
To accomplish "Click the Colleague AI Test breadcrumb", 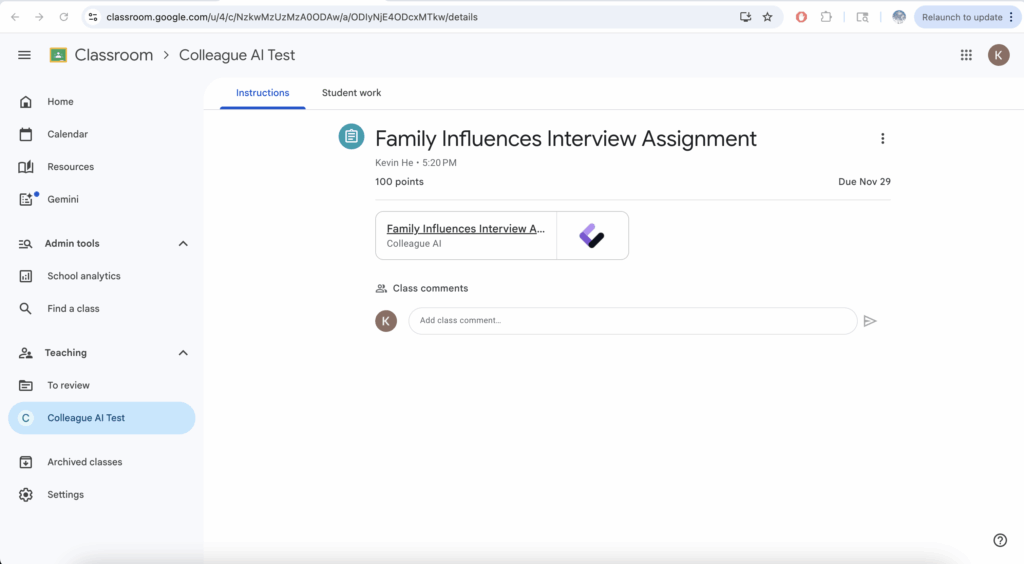I will point(237,55).
